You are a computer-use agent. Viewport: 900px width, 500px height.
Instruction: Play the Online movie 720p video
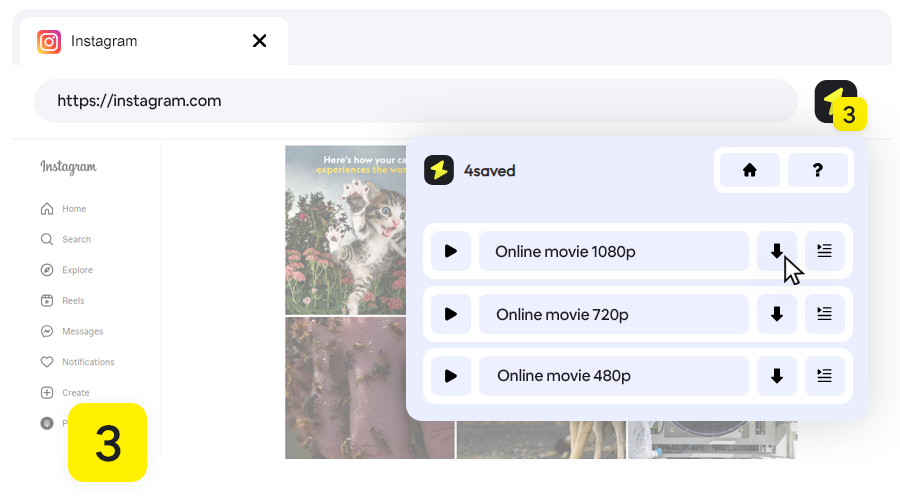click(451, 314)
